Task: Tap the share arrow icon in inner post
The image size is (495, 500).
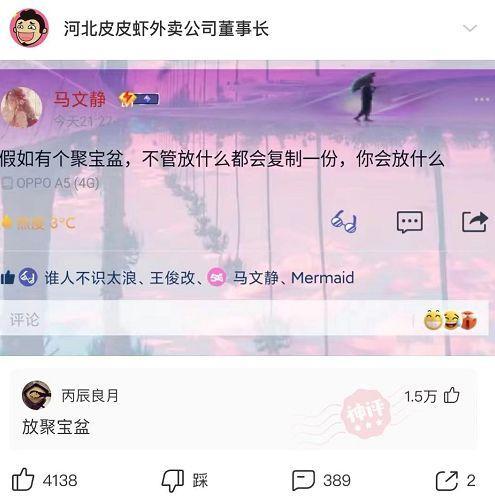Action: (475, 221)
